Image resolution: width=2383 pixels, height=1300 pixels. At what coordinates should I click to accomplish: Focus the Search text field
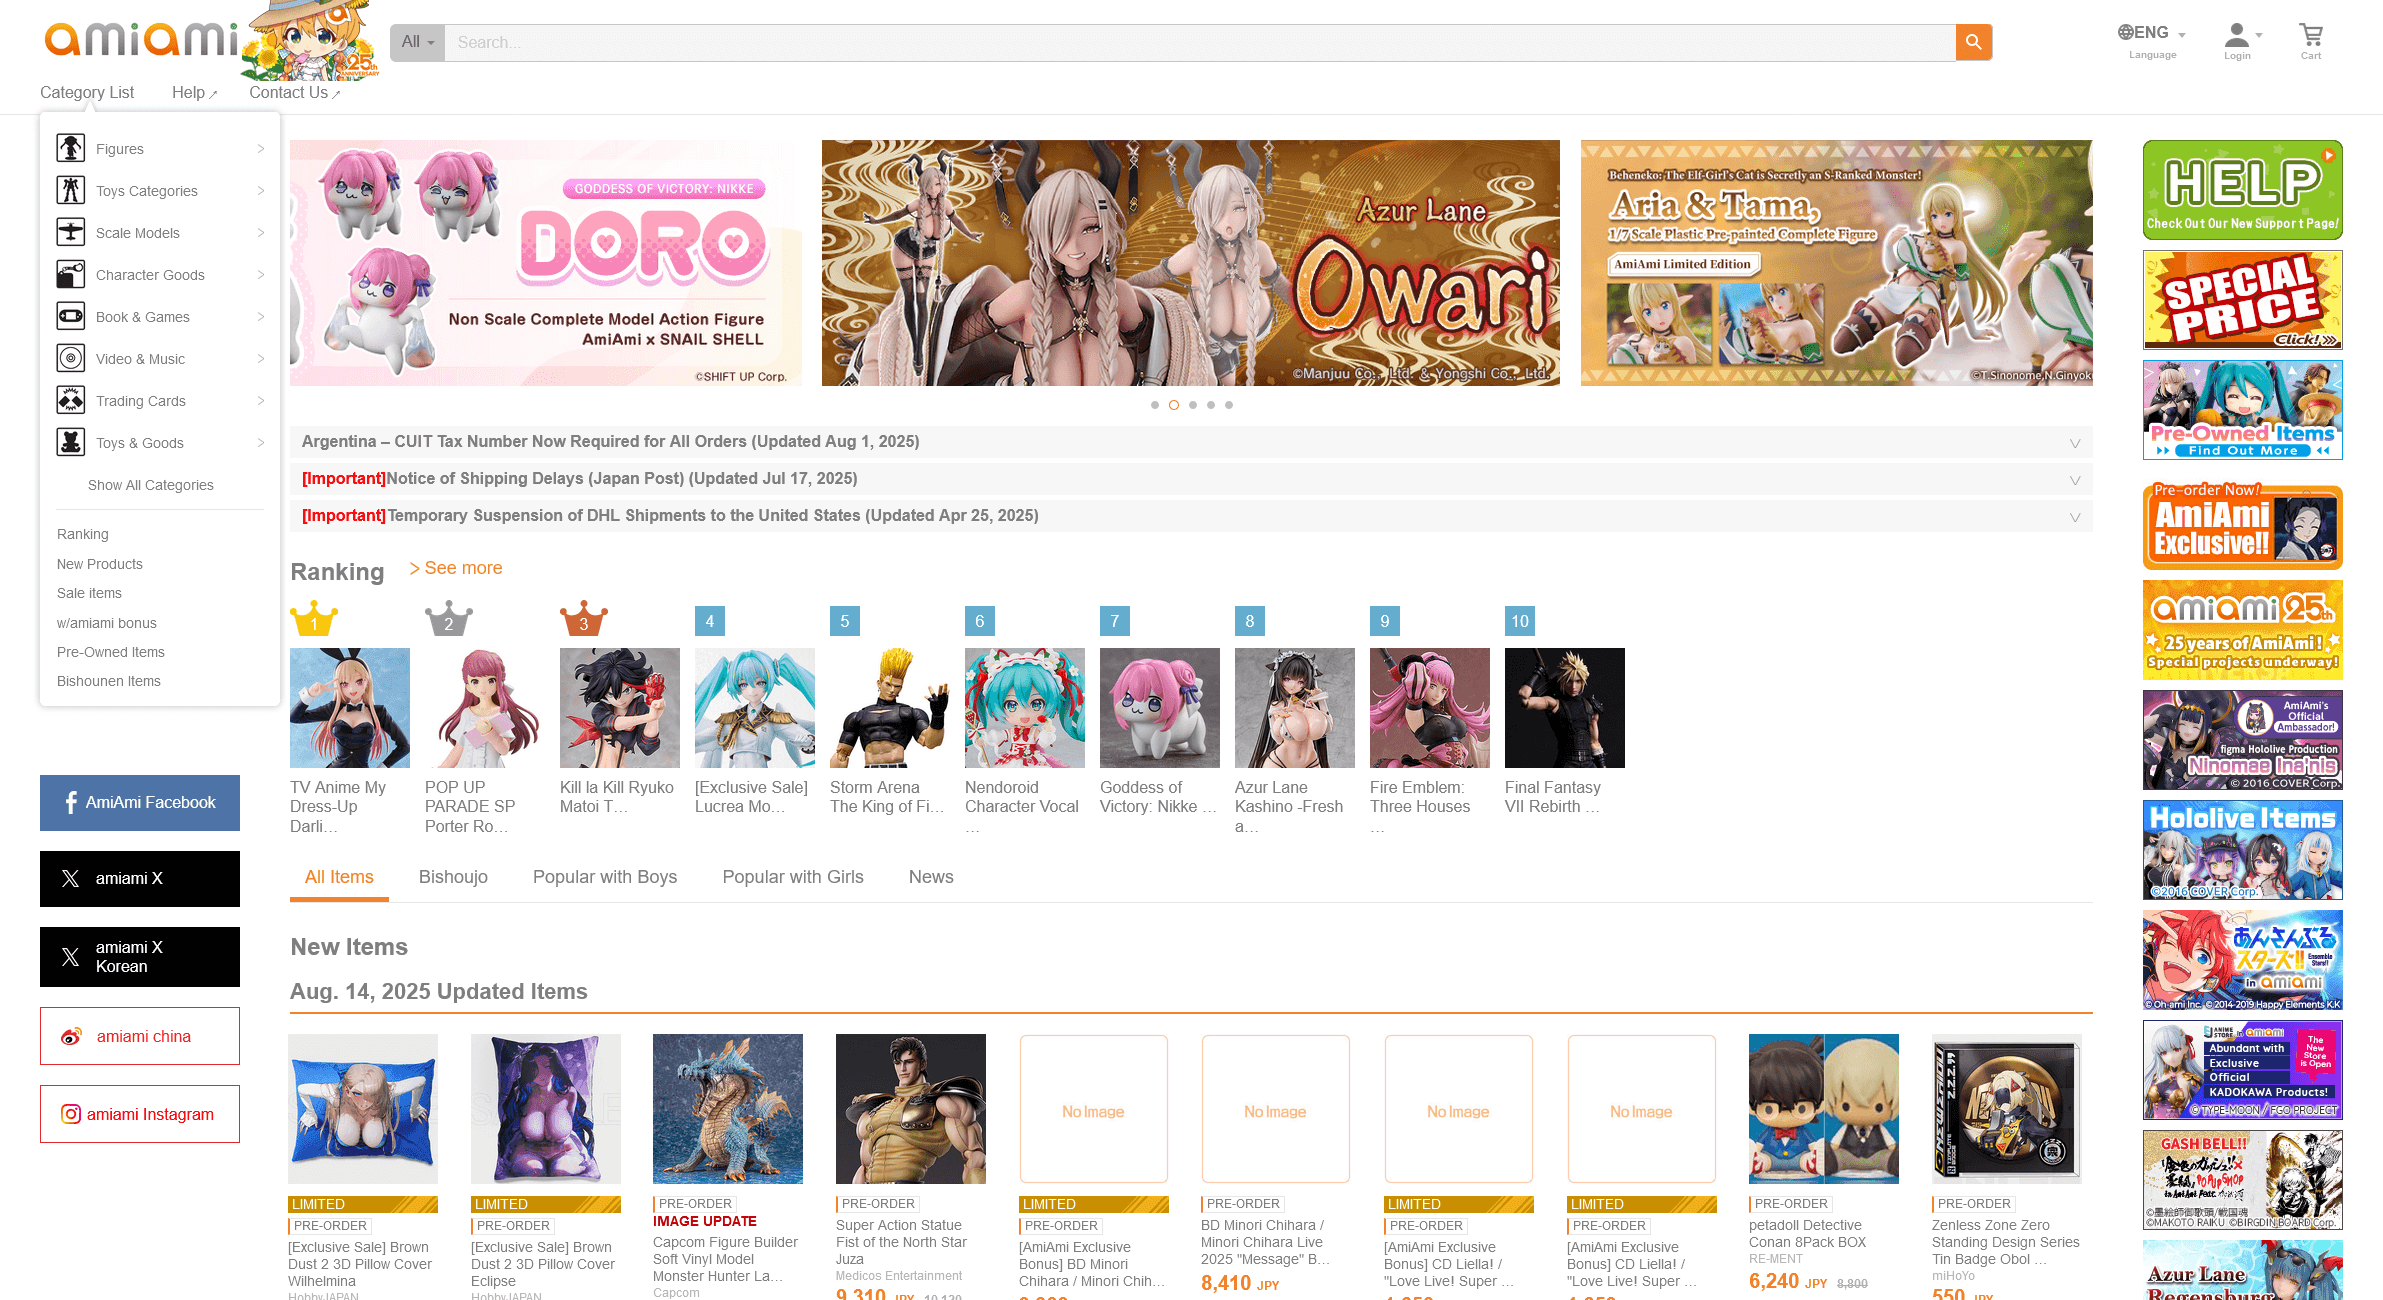pyautogui.click(x=1200, y=42)
